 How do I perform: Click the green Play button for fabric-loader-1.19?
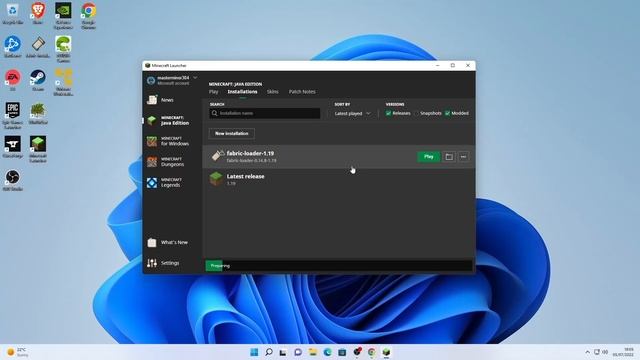pos(429,157)
